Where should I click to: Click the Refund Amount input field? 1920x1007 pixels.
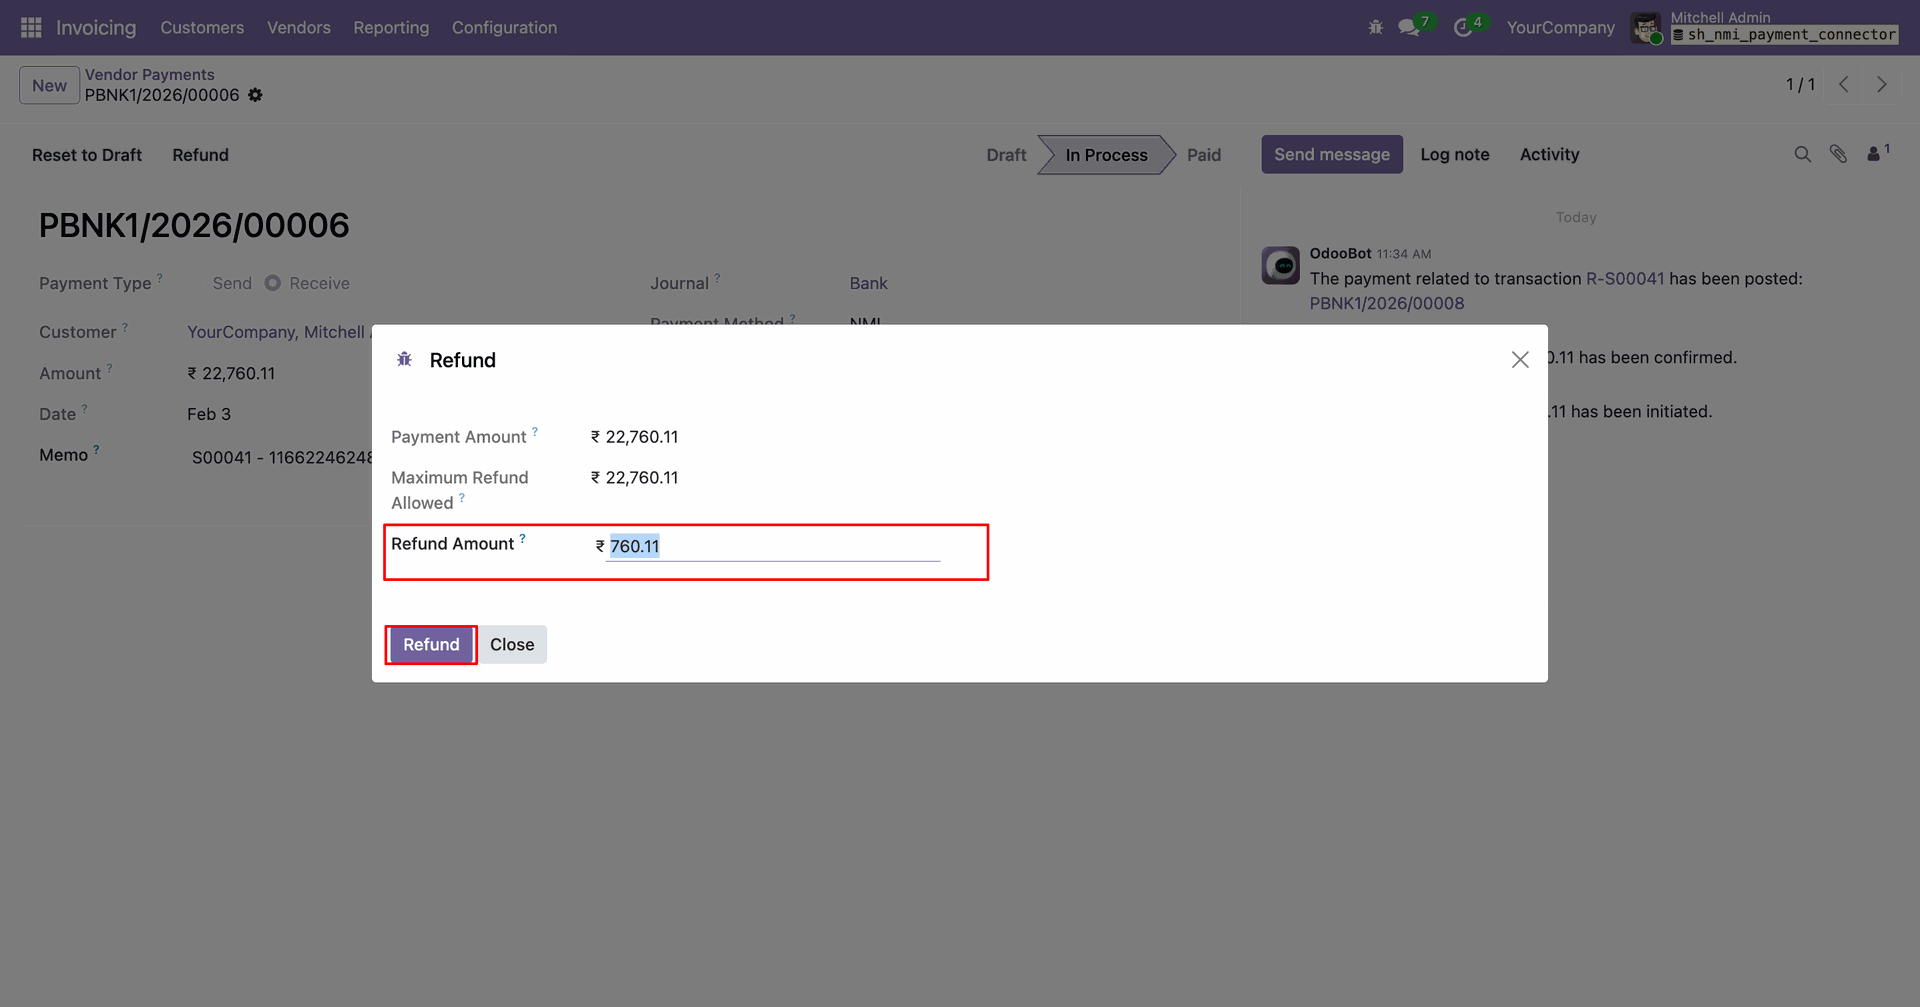click(x=772, y=546)
